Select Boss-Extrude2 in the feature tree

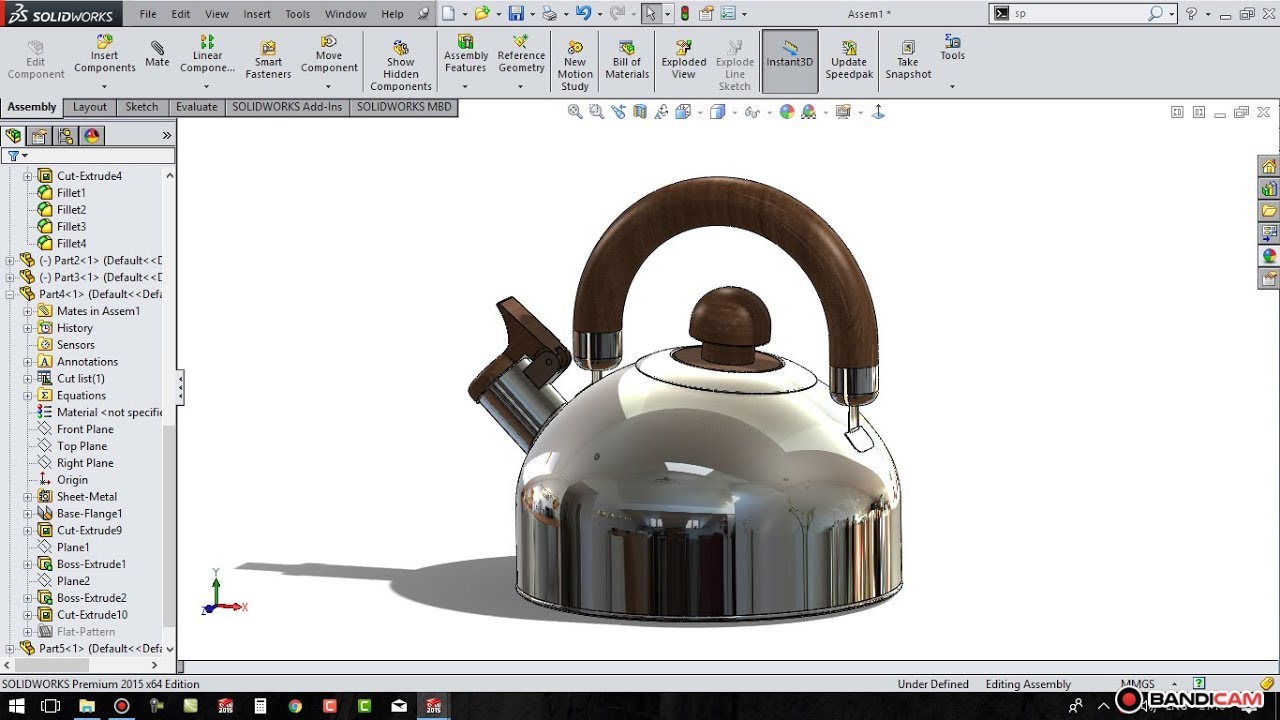(91, 598)
